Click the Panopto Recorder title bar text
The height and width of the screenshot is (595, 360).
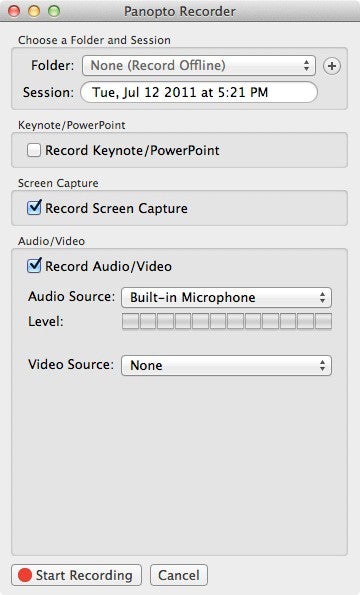pos(180,11)
